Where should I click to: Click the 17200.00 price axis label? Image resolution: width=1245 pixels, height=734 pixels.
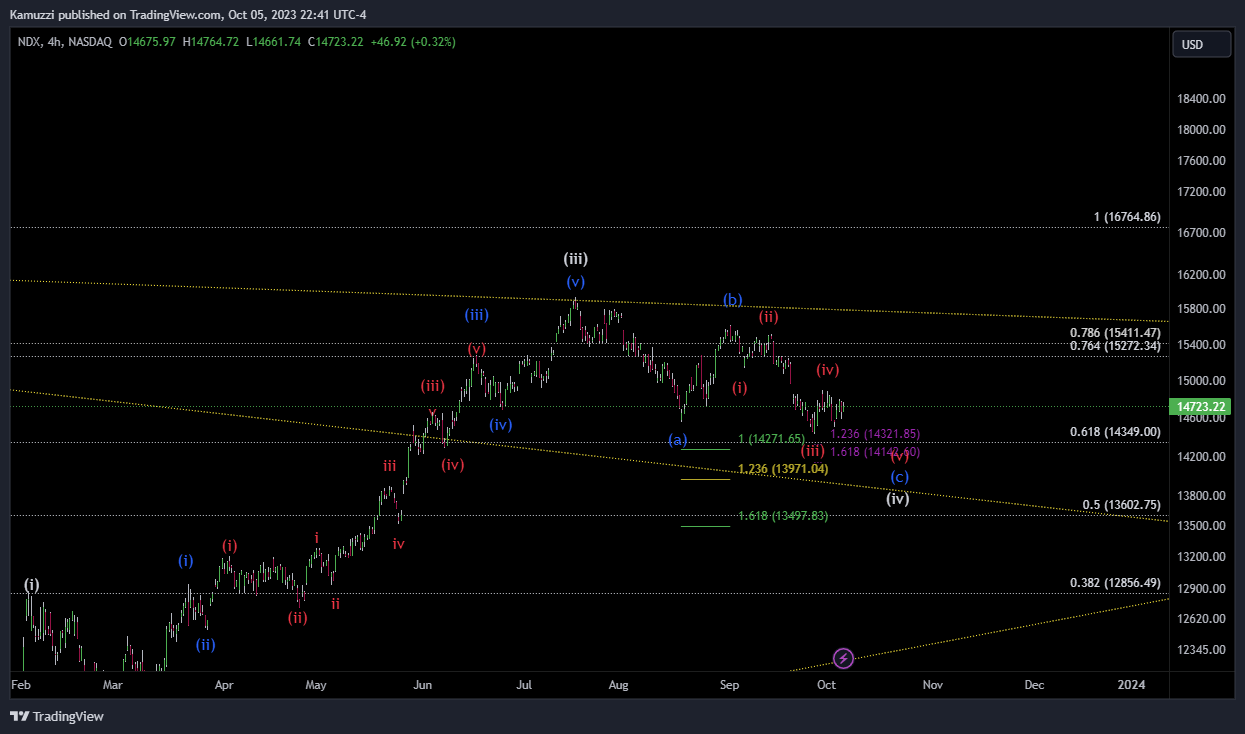pos(1203,192)
